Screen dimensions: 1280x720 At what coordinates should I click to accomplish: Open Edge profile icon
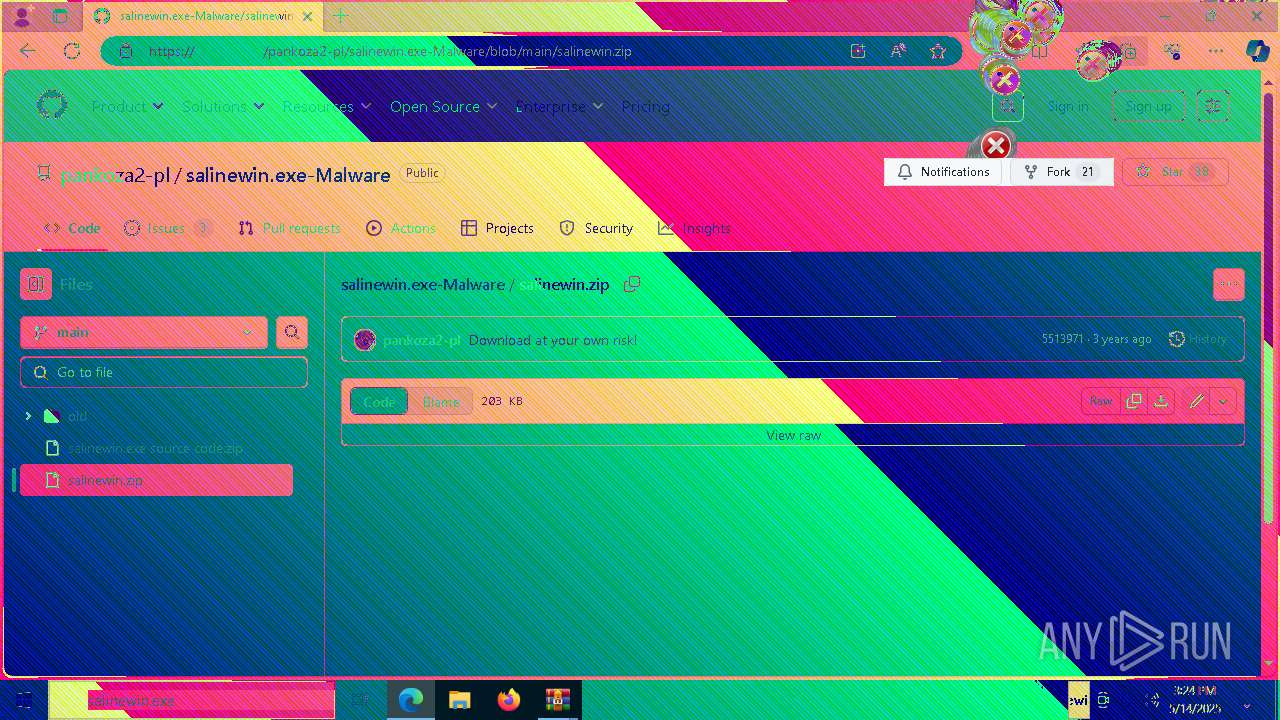(22, 16)
